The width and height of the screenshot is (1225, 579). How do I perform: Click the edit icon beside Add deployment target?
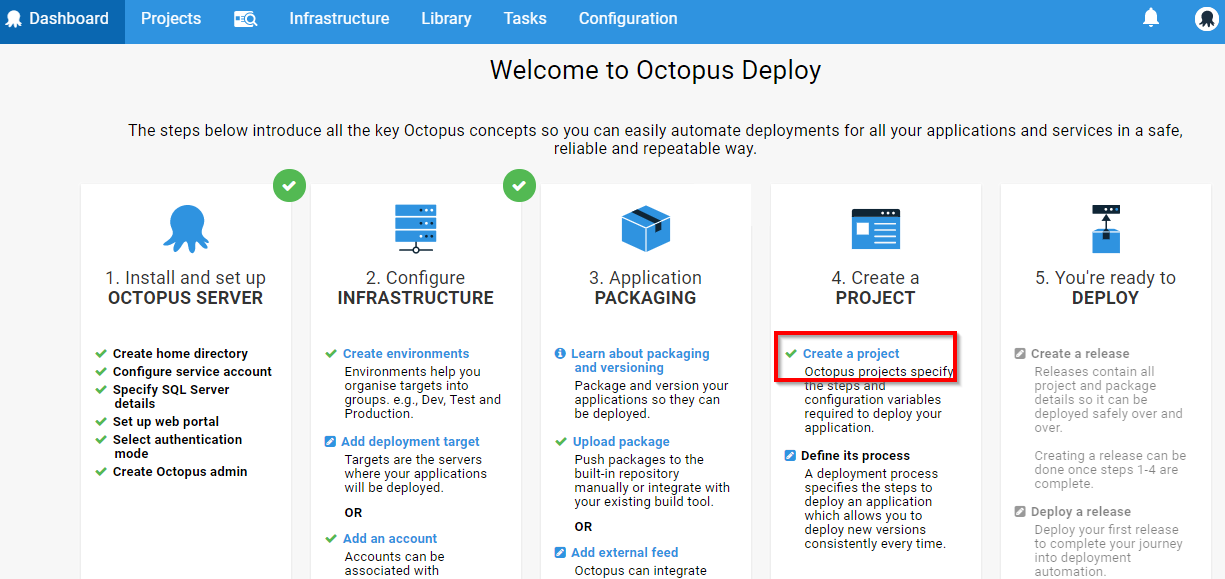click(331, 442)
